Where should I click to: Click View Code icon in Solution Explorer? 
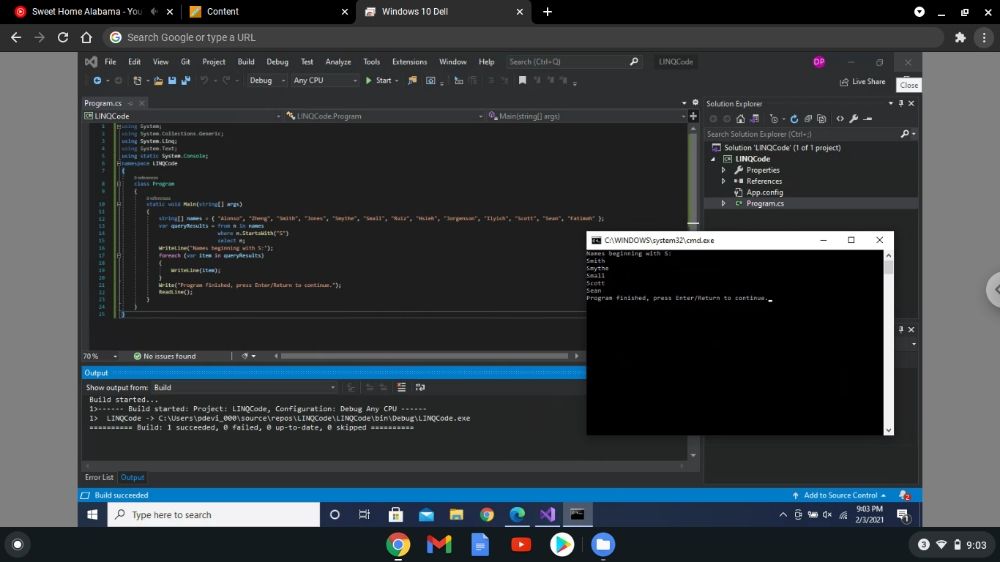pyautogui.click(x=840, y=119)
